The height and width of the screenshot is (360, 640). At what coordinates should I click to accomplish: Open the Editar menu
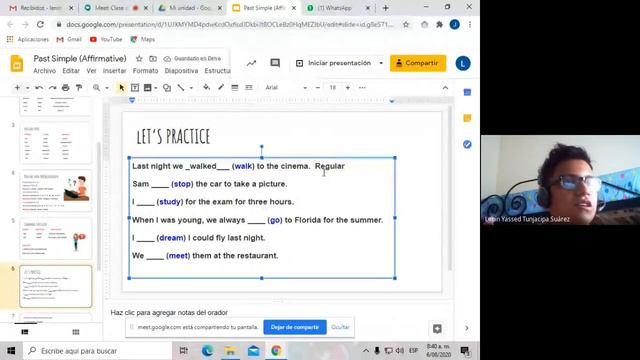pyautogui.click(x=71, y=71)
